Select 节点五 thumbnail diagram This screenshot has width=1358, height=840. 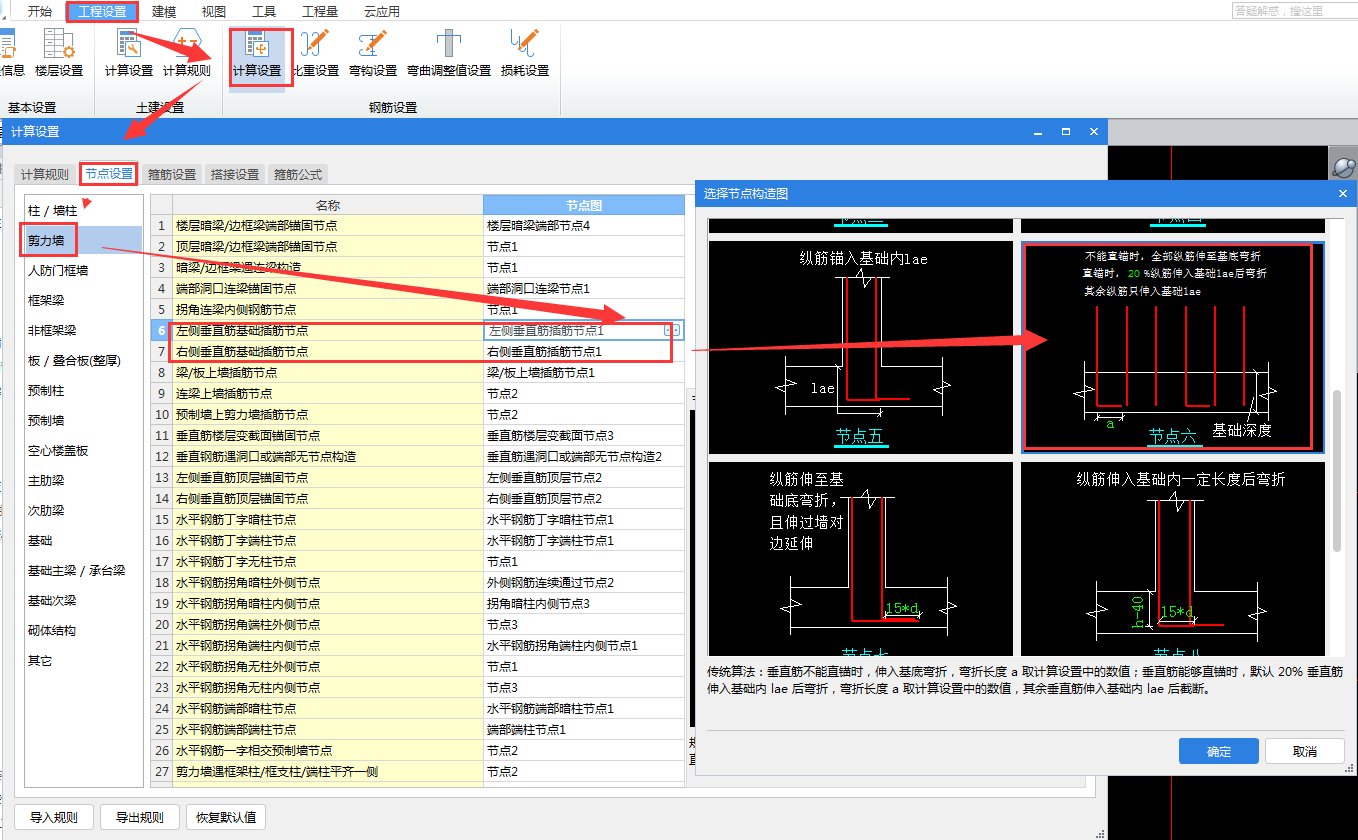coord(861,347)
